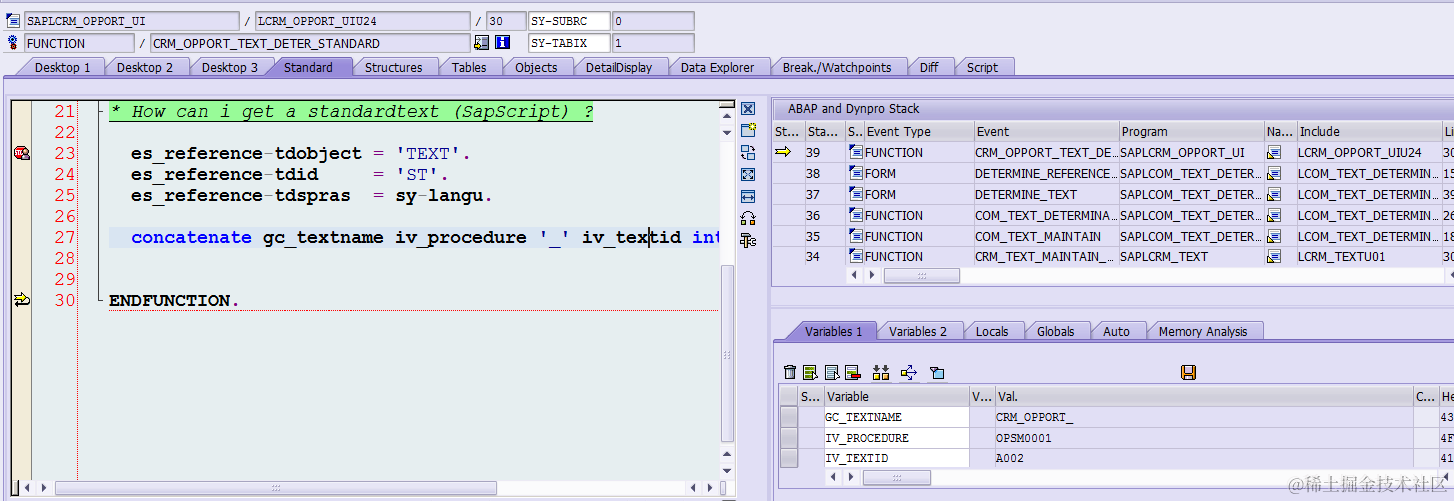Click the stack table's horizontal scrollbar thumb
1454x501 pixels.
922,275
